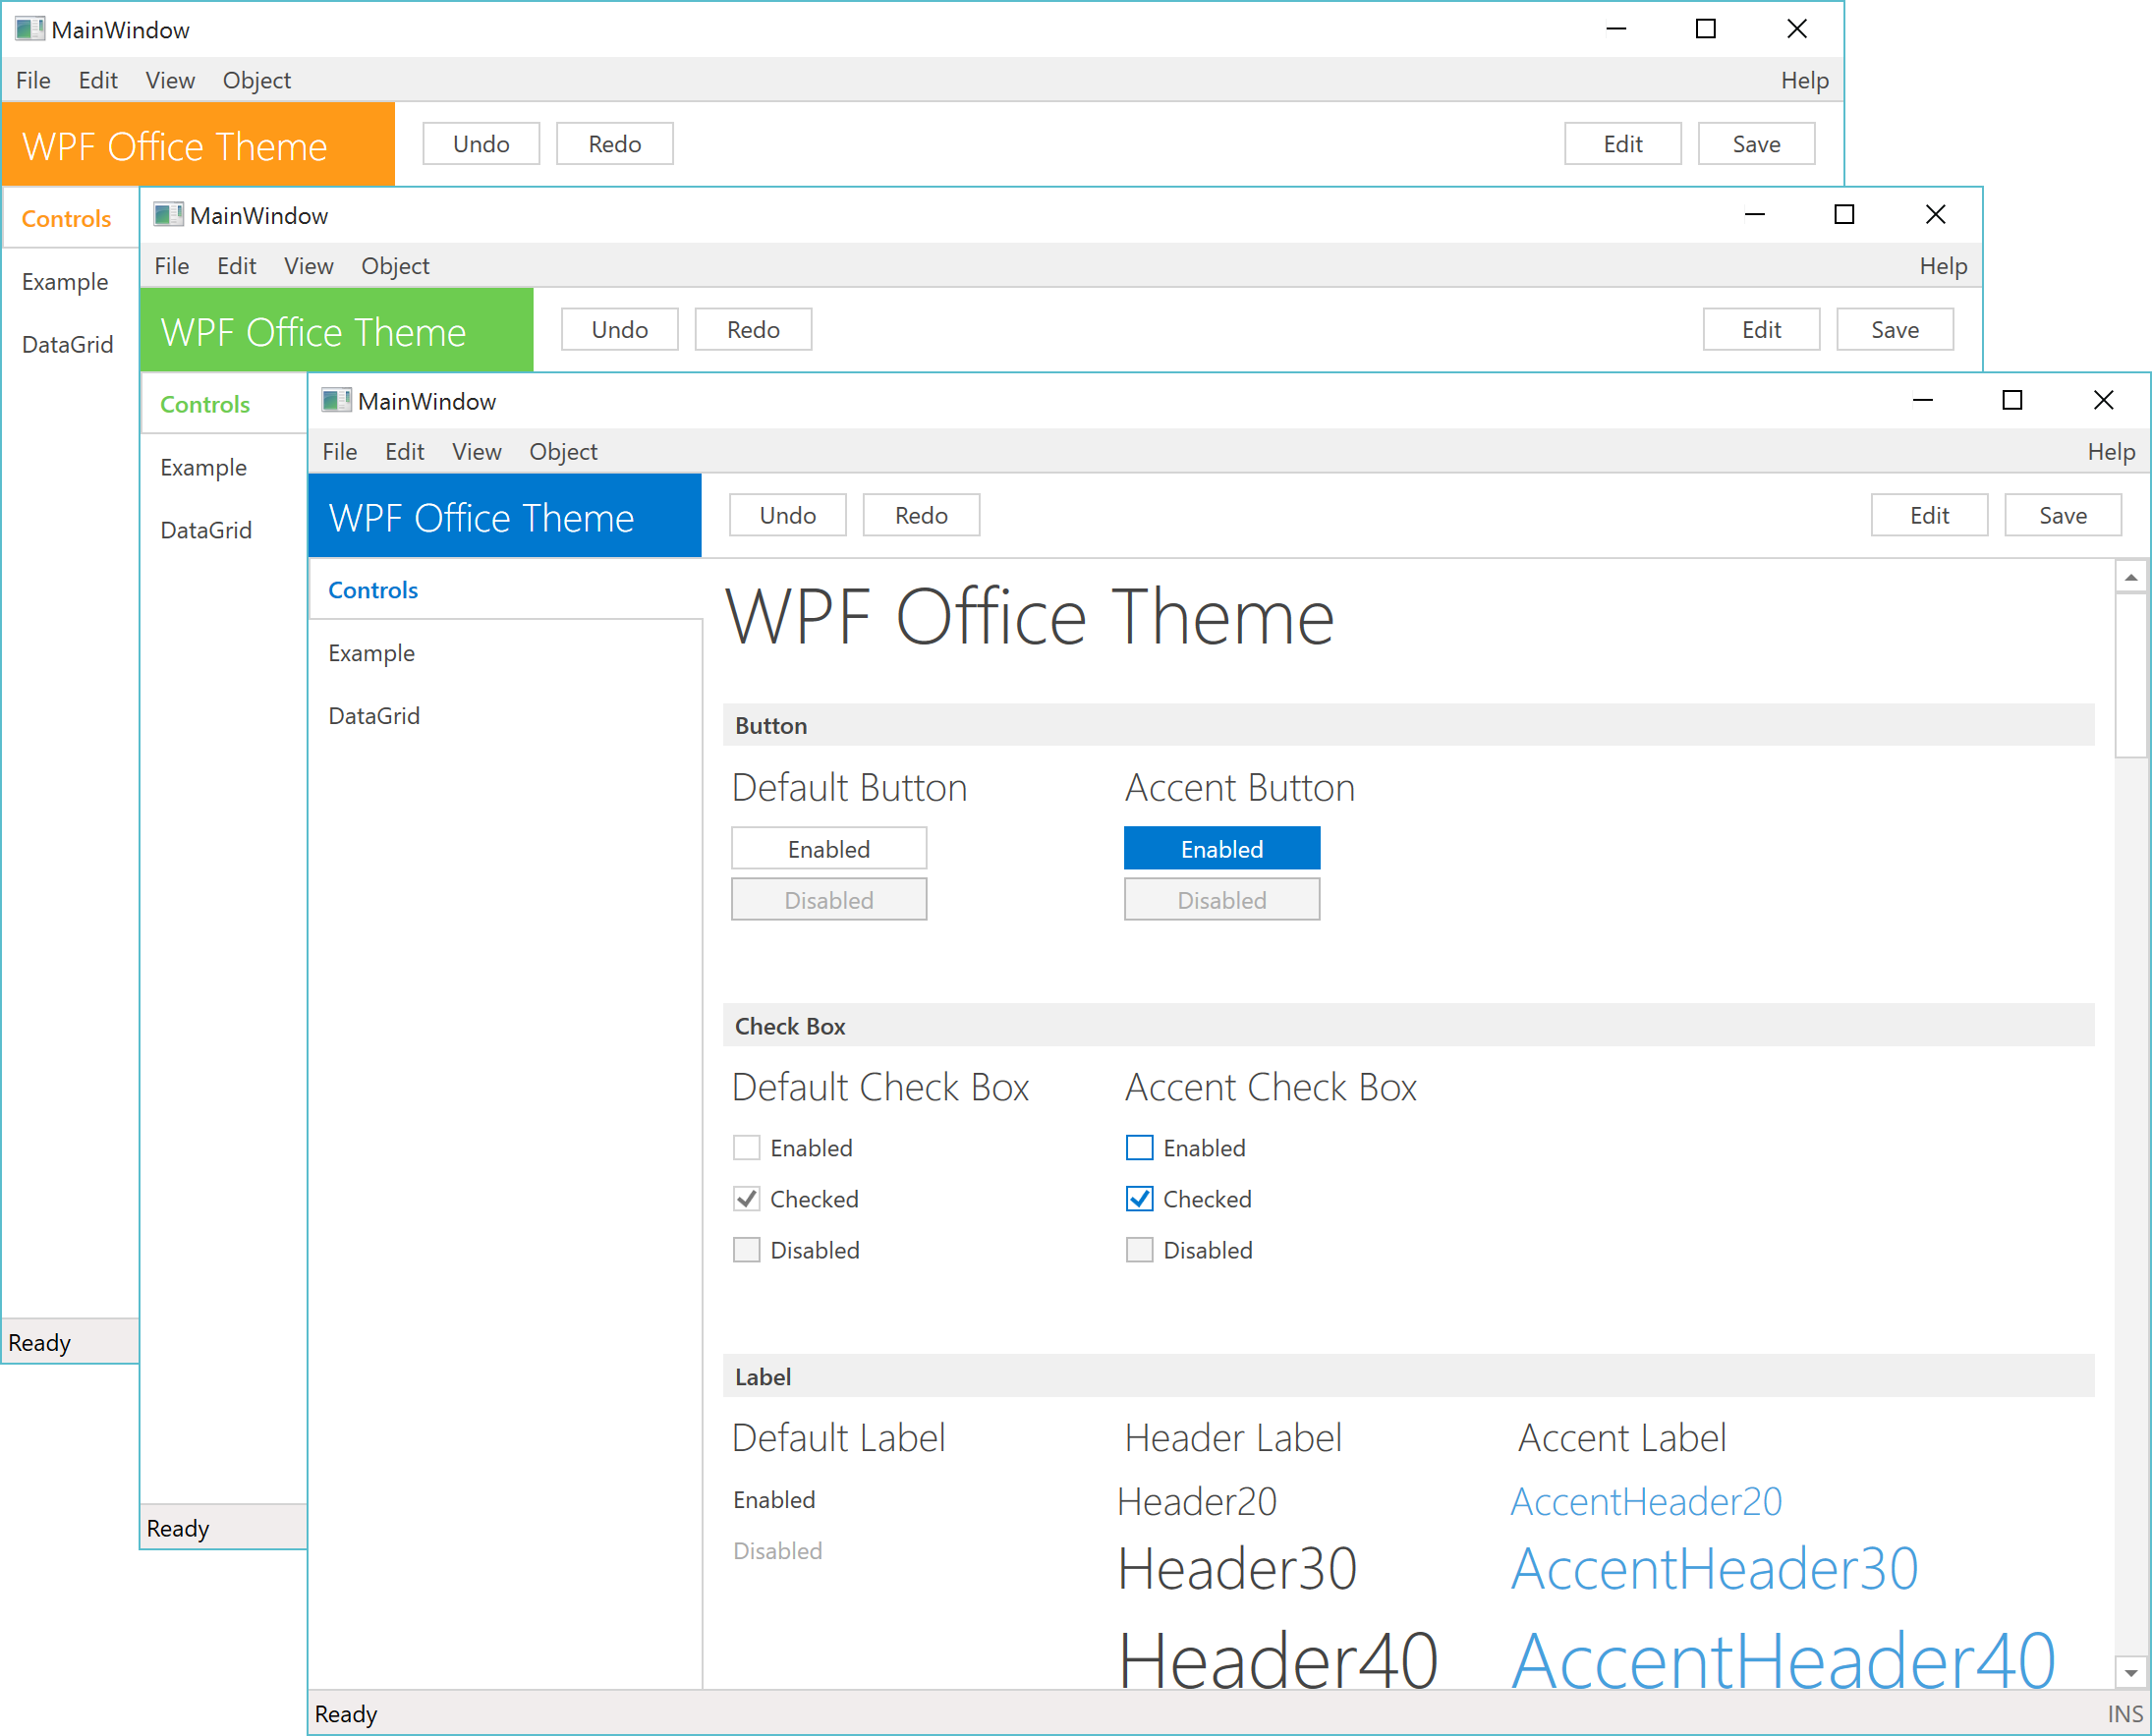The image size is (2152, 1736).
Task: Minimize the green-themed middle window
Action: pyautogui.click(x=1754, y=215)
